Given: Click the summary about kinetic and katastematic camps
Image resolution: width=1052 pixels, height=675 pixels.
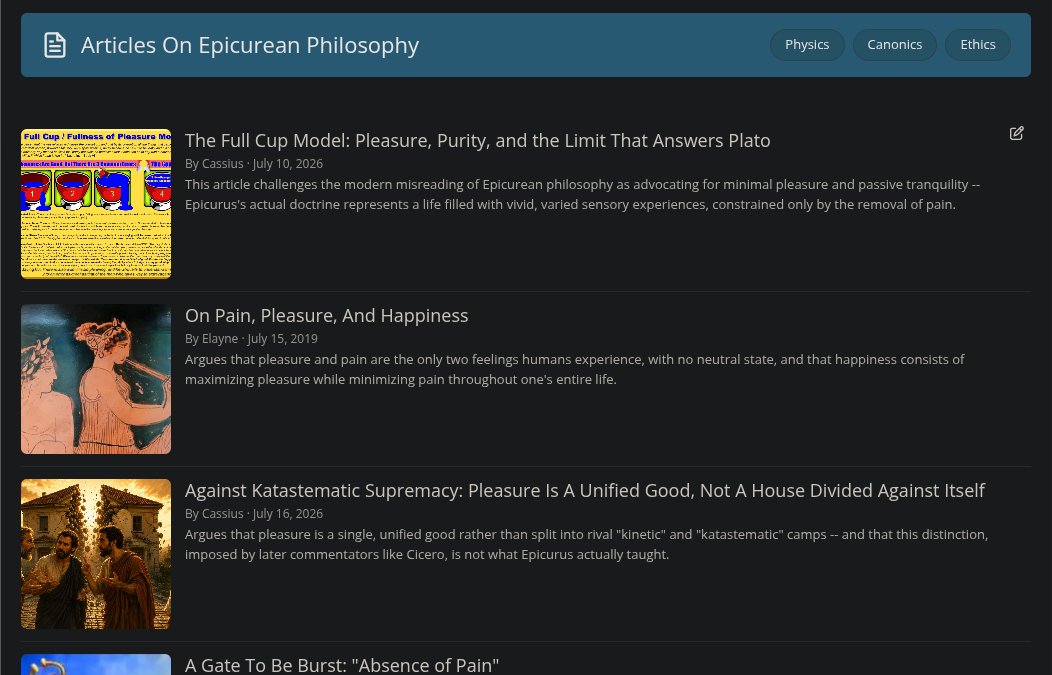Looking at the screenshot, I should point(586,545).
